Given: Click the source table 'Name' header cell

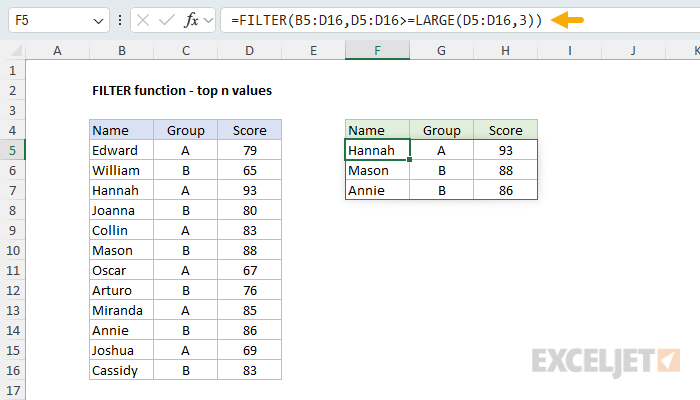Looking at the screenshot, I should click(121, 130).
